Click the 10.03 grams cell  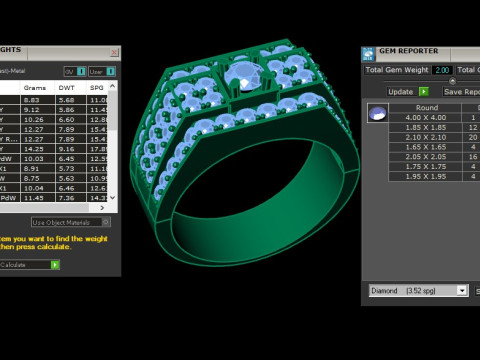[38, 159]
